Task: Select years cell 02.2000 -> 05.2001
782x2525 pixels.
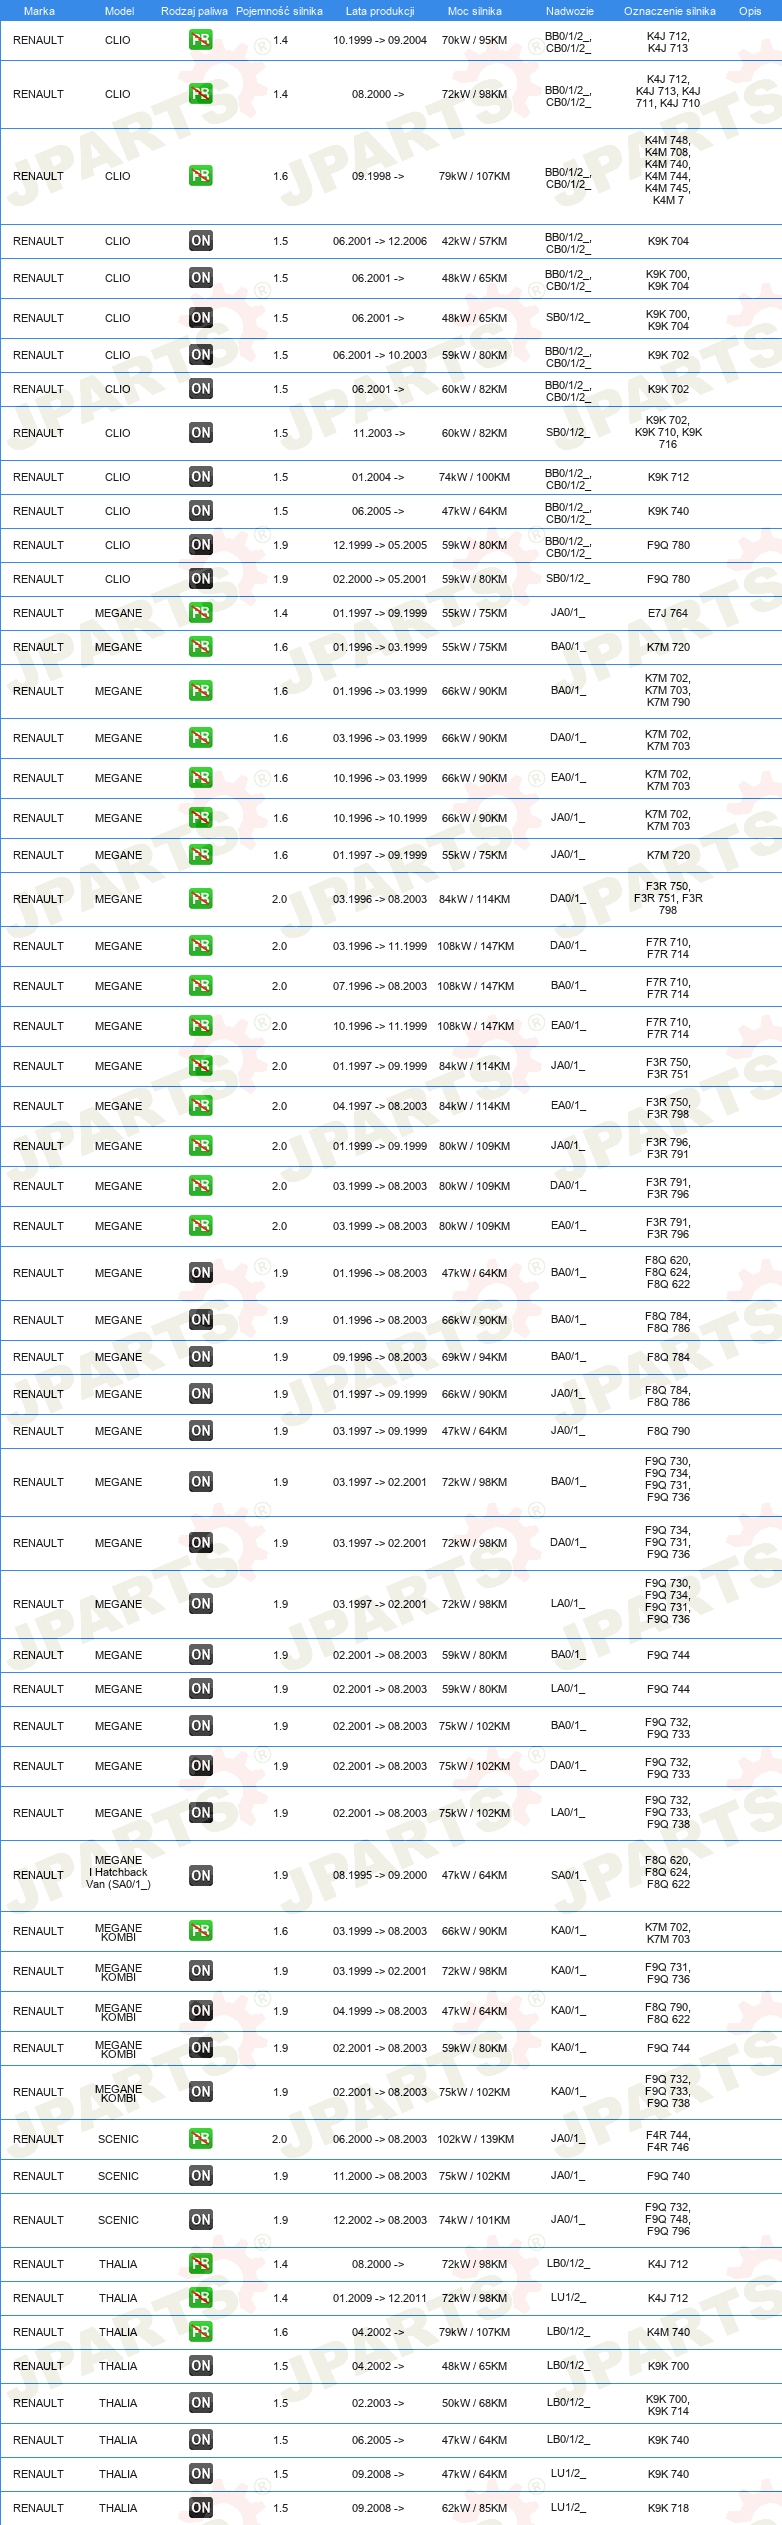Action: [380, 579]
